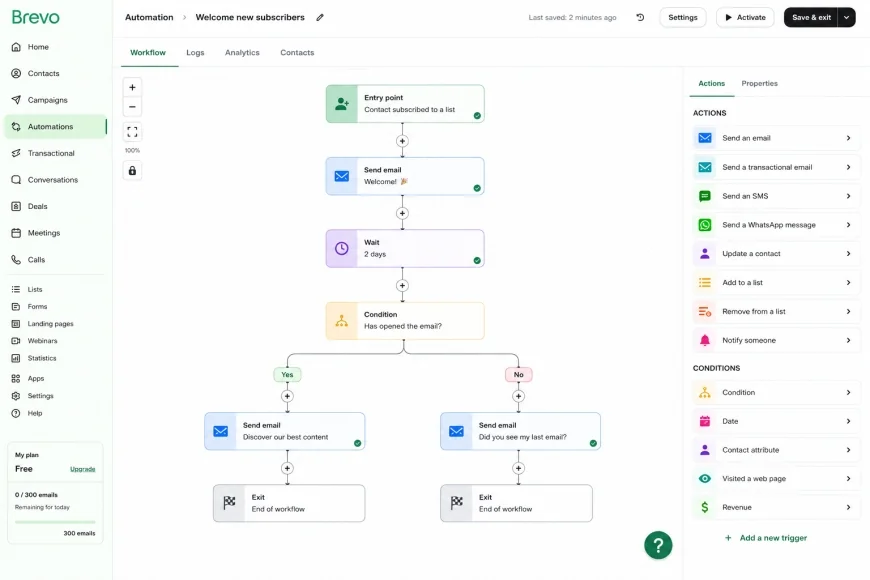Click the Upgrade plan link
Viewport: 870px width, 580px height.
(83, 469)
